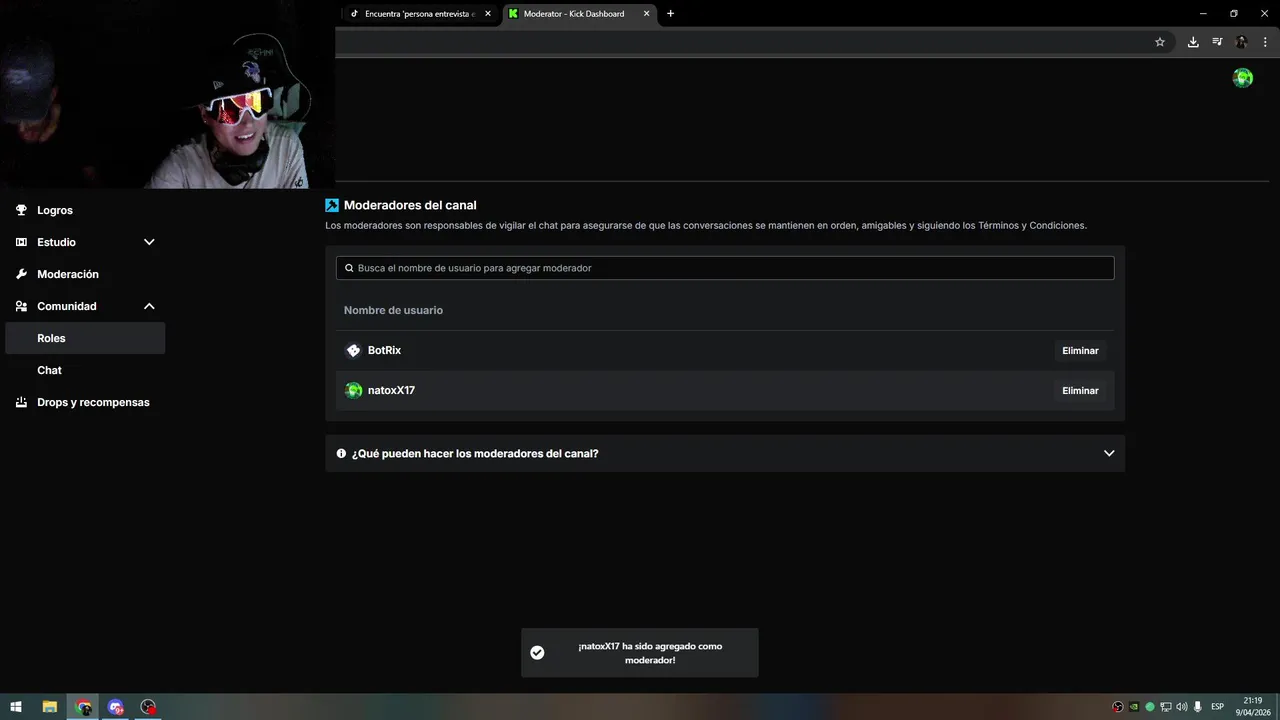
Task: Open Drops y recompensas menu item
Action: coord(93,402)
